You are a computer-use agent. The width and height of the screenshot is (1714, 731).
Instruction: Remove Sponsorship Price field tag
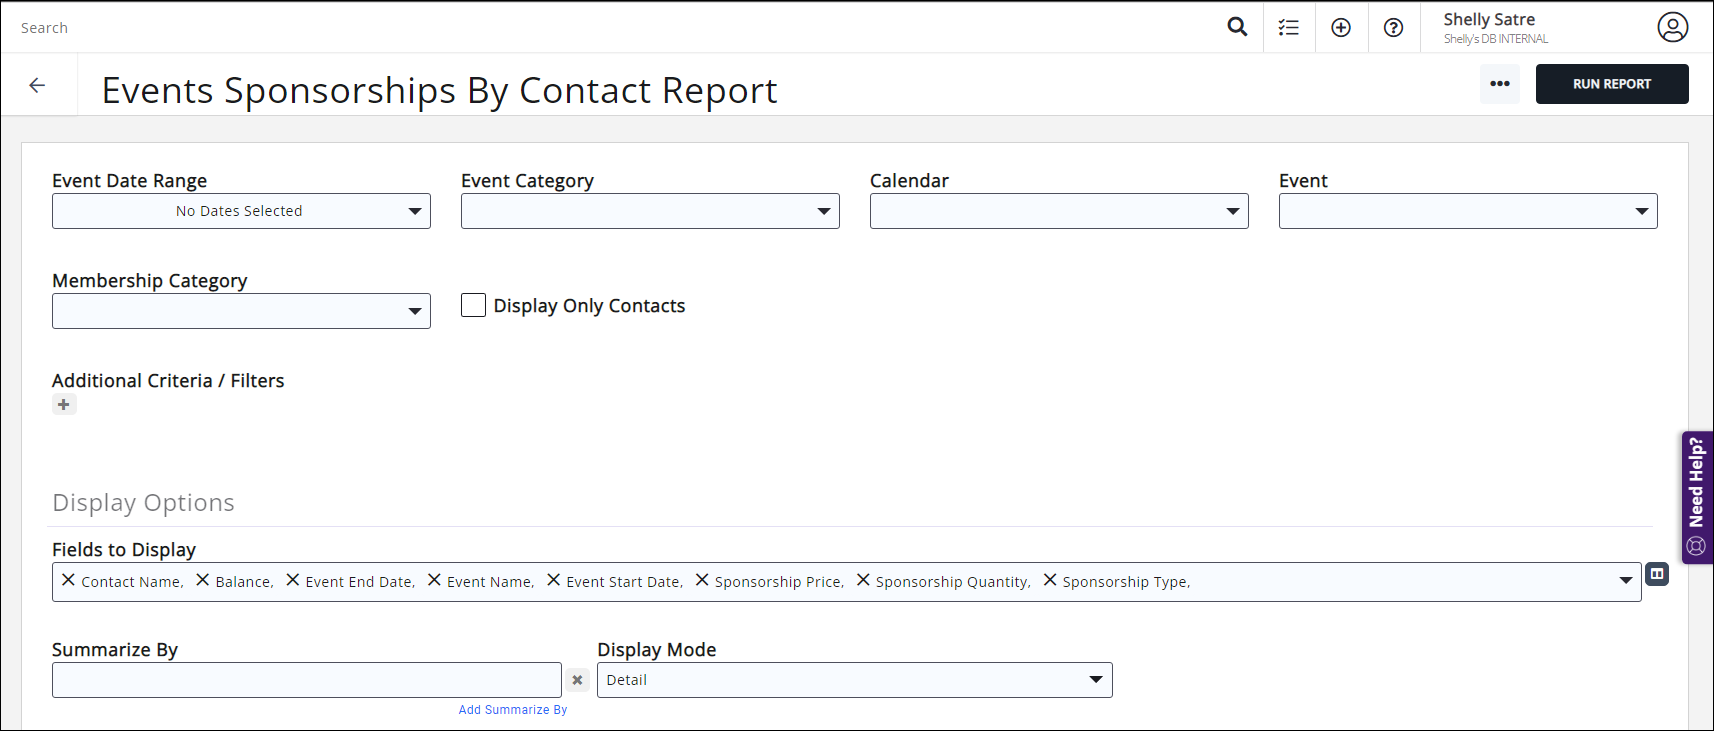click(702, 580)
